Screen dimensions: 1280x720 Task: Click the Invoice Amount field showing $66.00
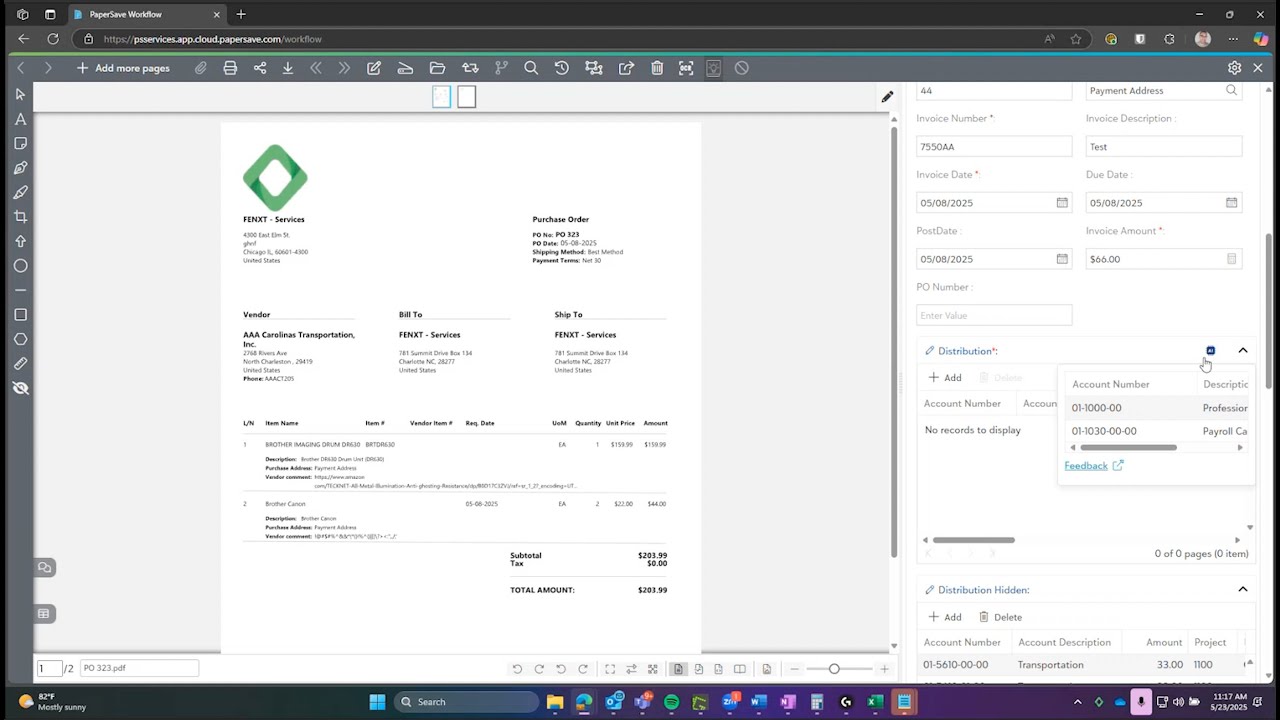click(1164, 259)
